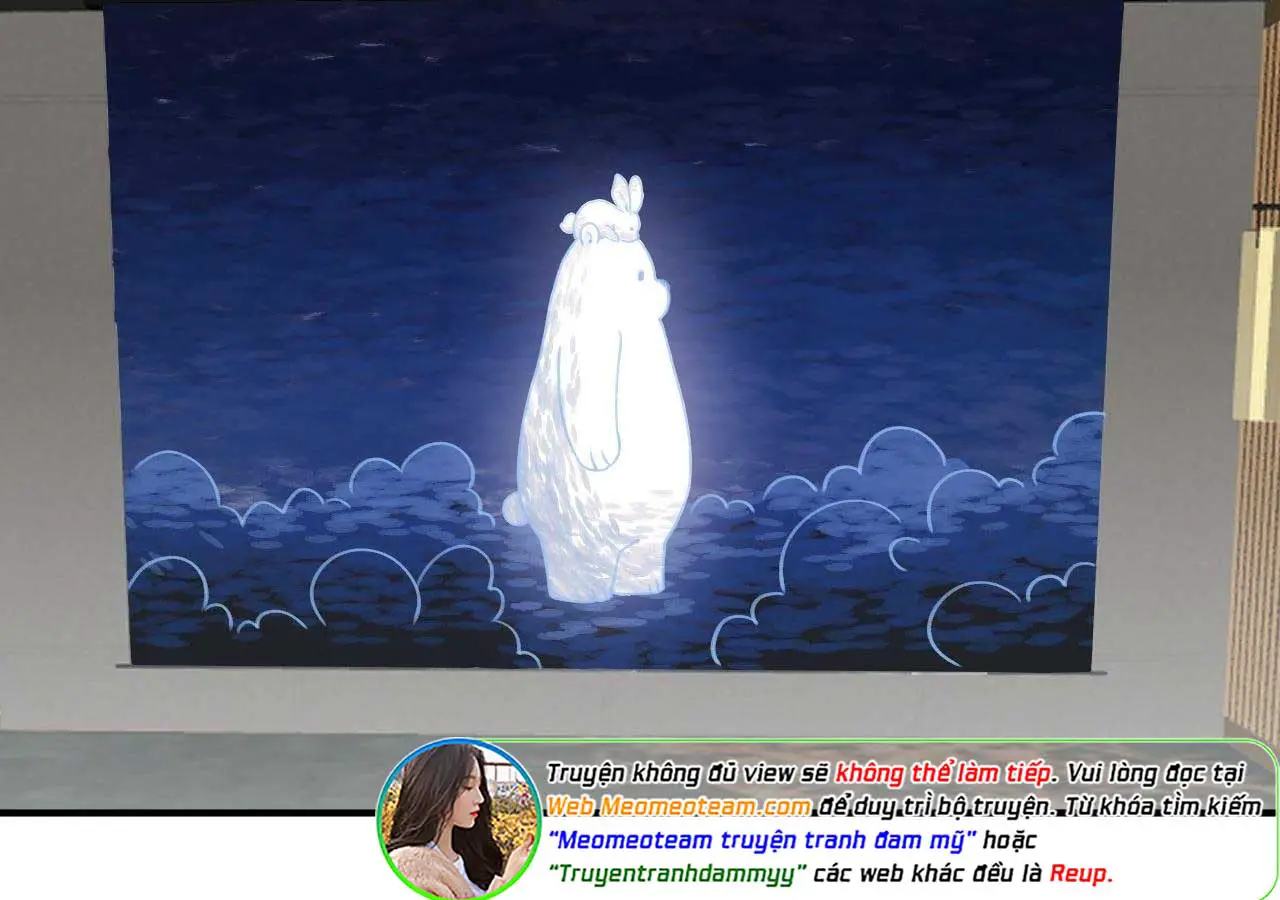Click the red "không thể làm tiếp" text
1280x900 pixels.
[x=944, y=773]
